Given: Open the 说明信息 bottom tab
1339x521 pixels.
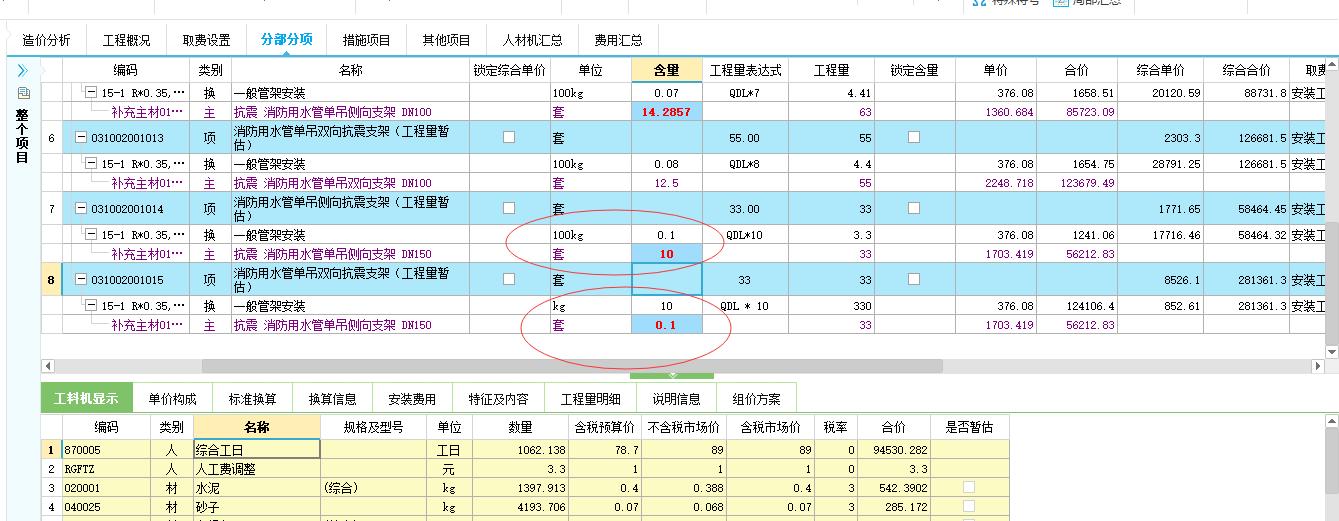Looking at the screenshot, I should [677, 398].
